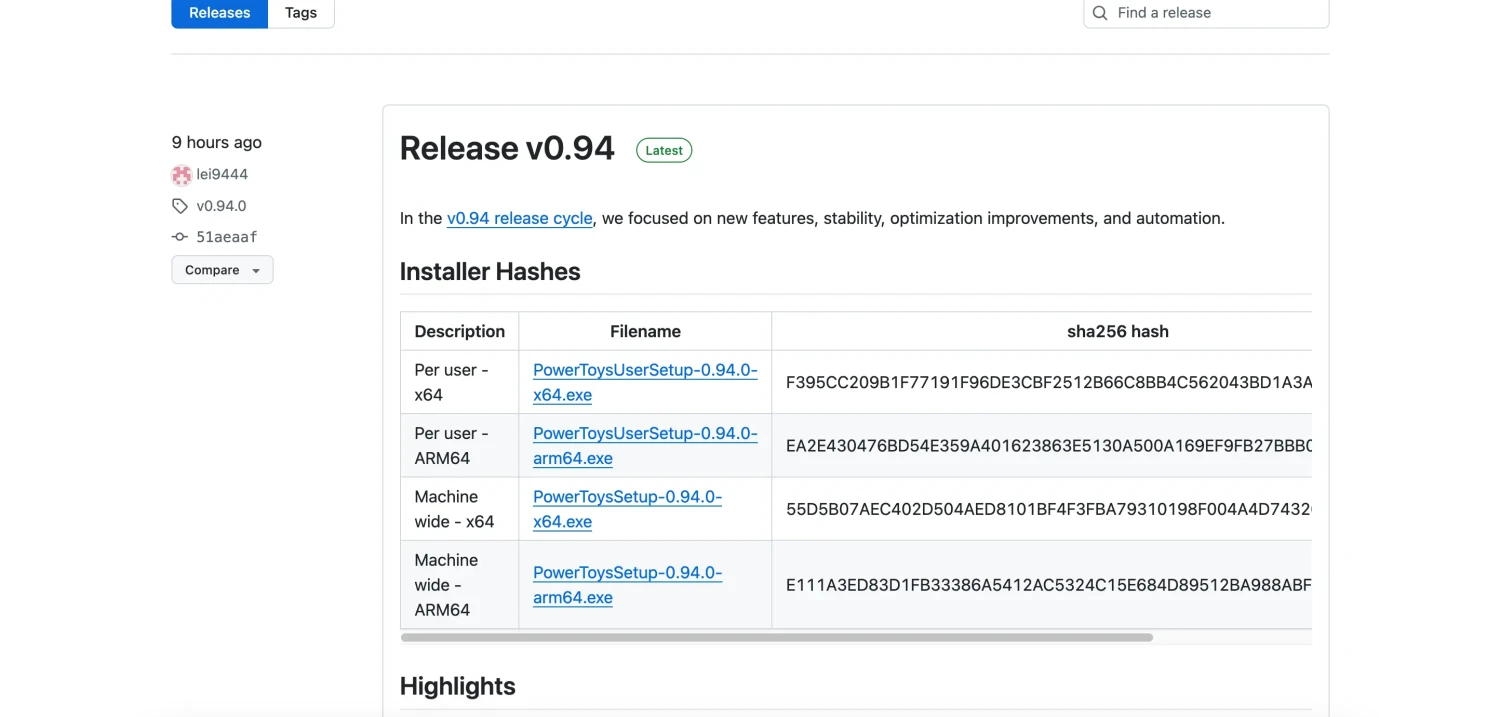This screenshot has width=1500, height=717.
Task: Click the 'Installer Hashes' heading
Action: point(490,272)
